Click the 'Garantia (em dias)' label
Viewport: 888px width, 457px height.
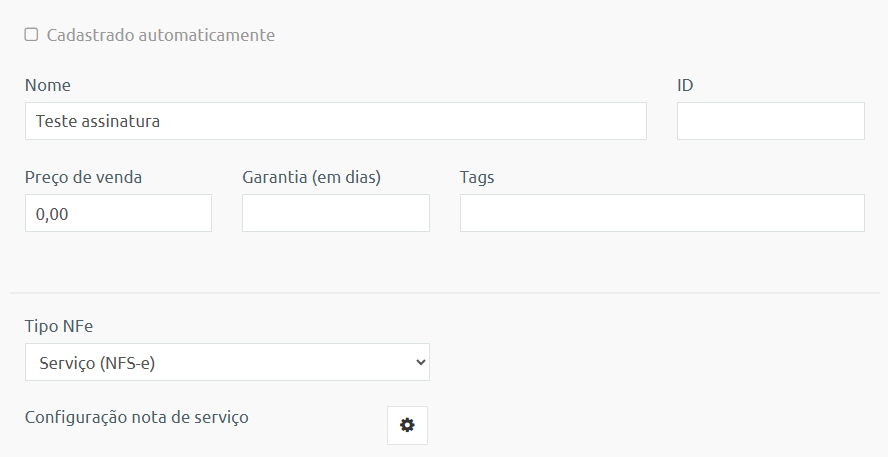point(311,177)
